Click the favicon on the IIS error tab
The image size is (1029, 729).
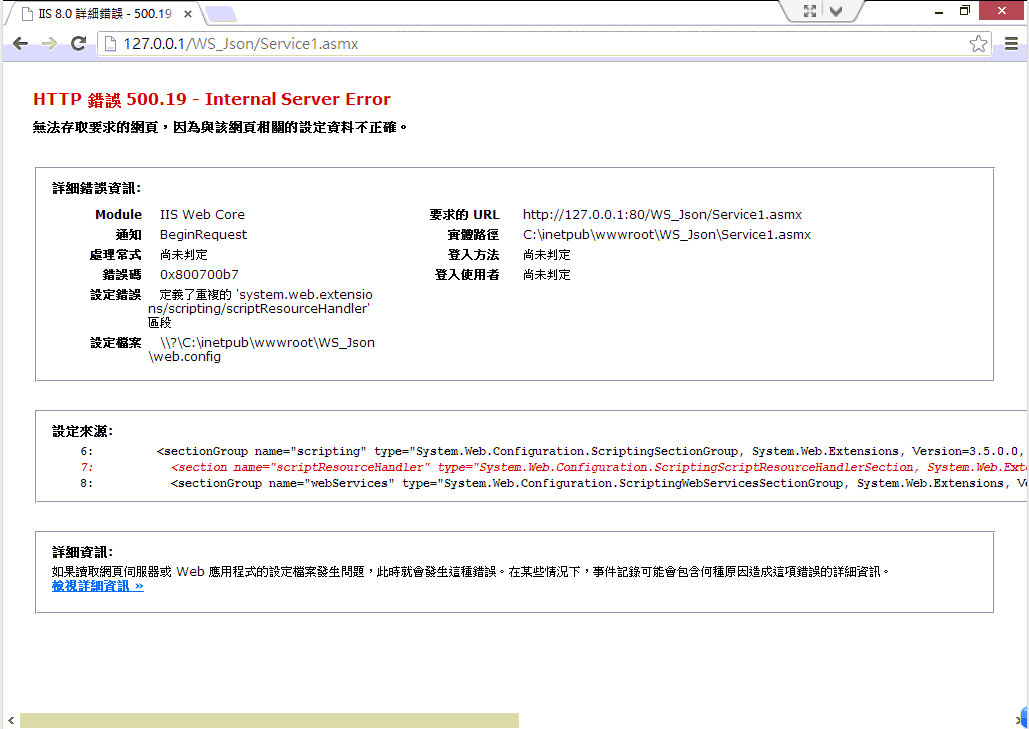[26, 14]
